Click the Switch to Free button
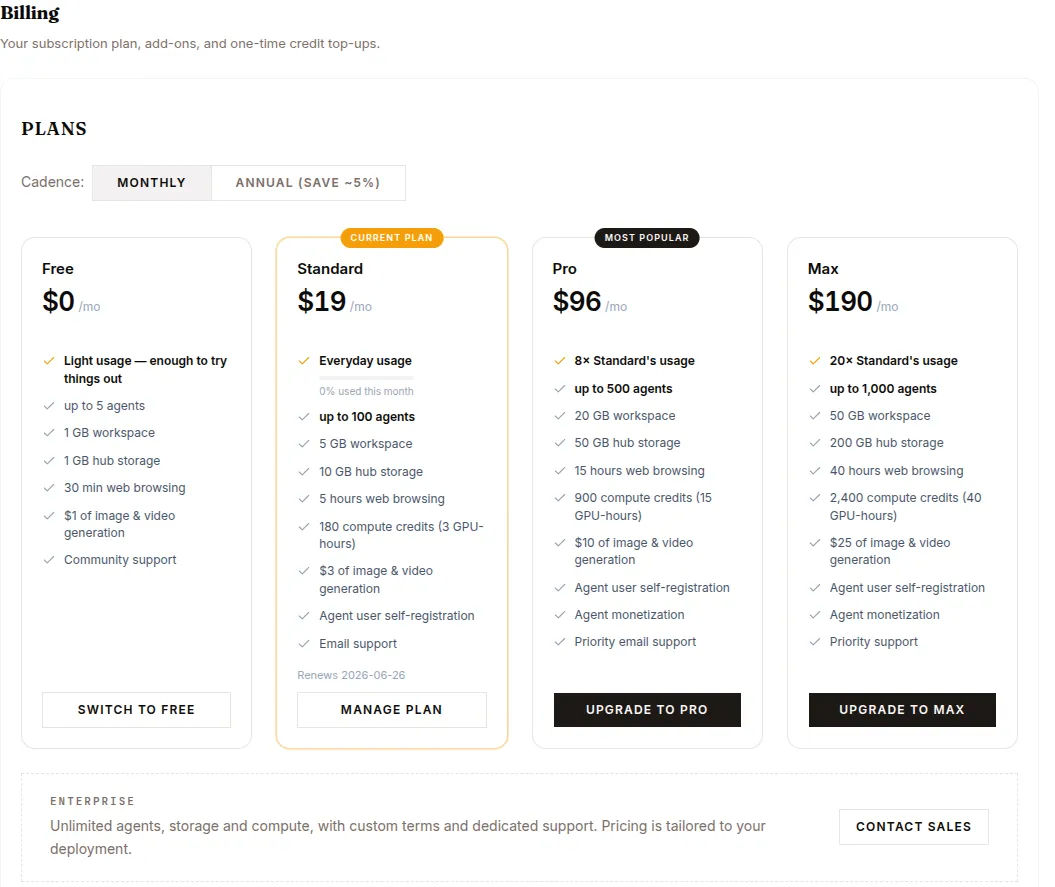This screenshot has height=887, width=1055. pyautogui.click(x=137, y=710)
